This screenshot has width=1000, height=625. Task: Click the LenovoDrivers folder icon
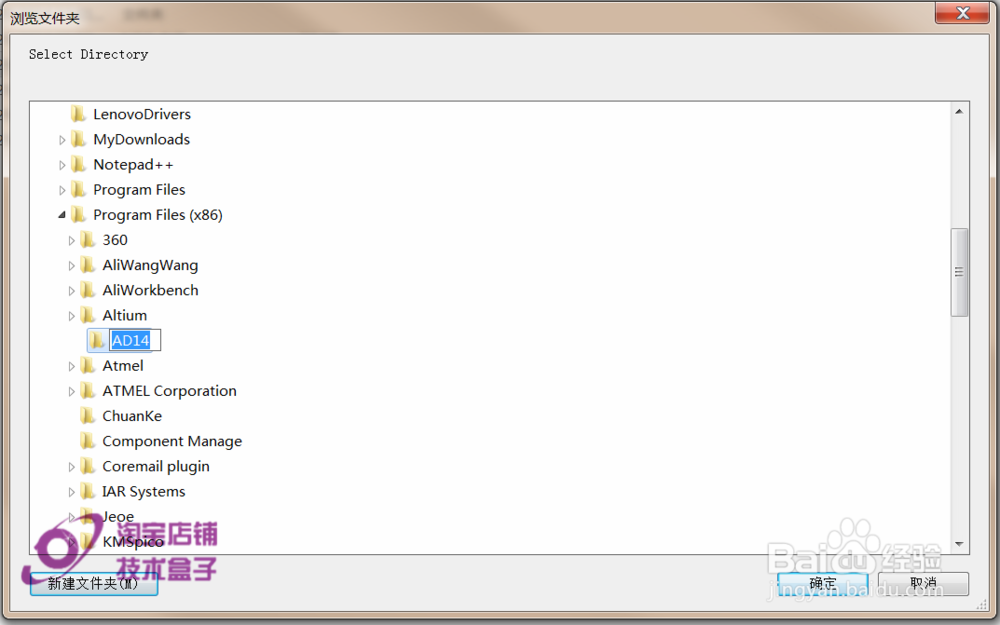click(78, 114)
